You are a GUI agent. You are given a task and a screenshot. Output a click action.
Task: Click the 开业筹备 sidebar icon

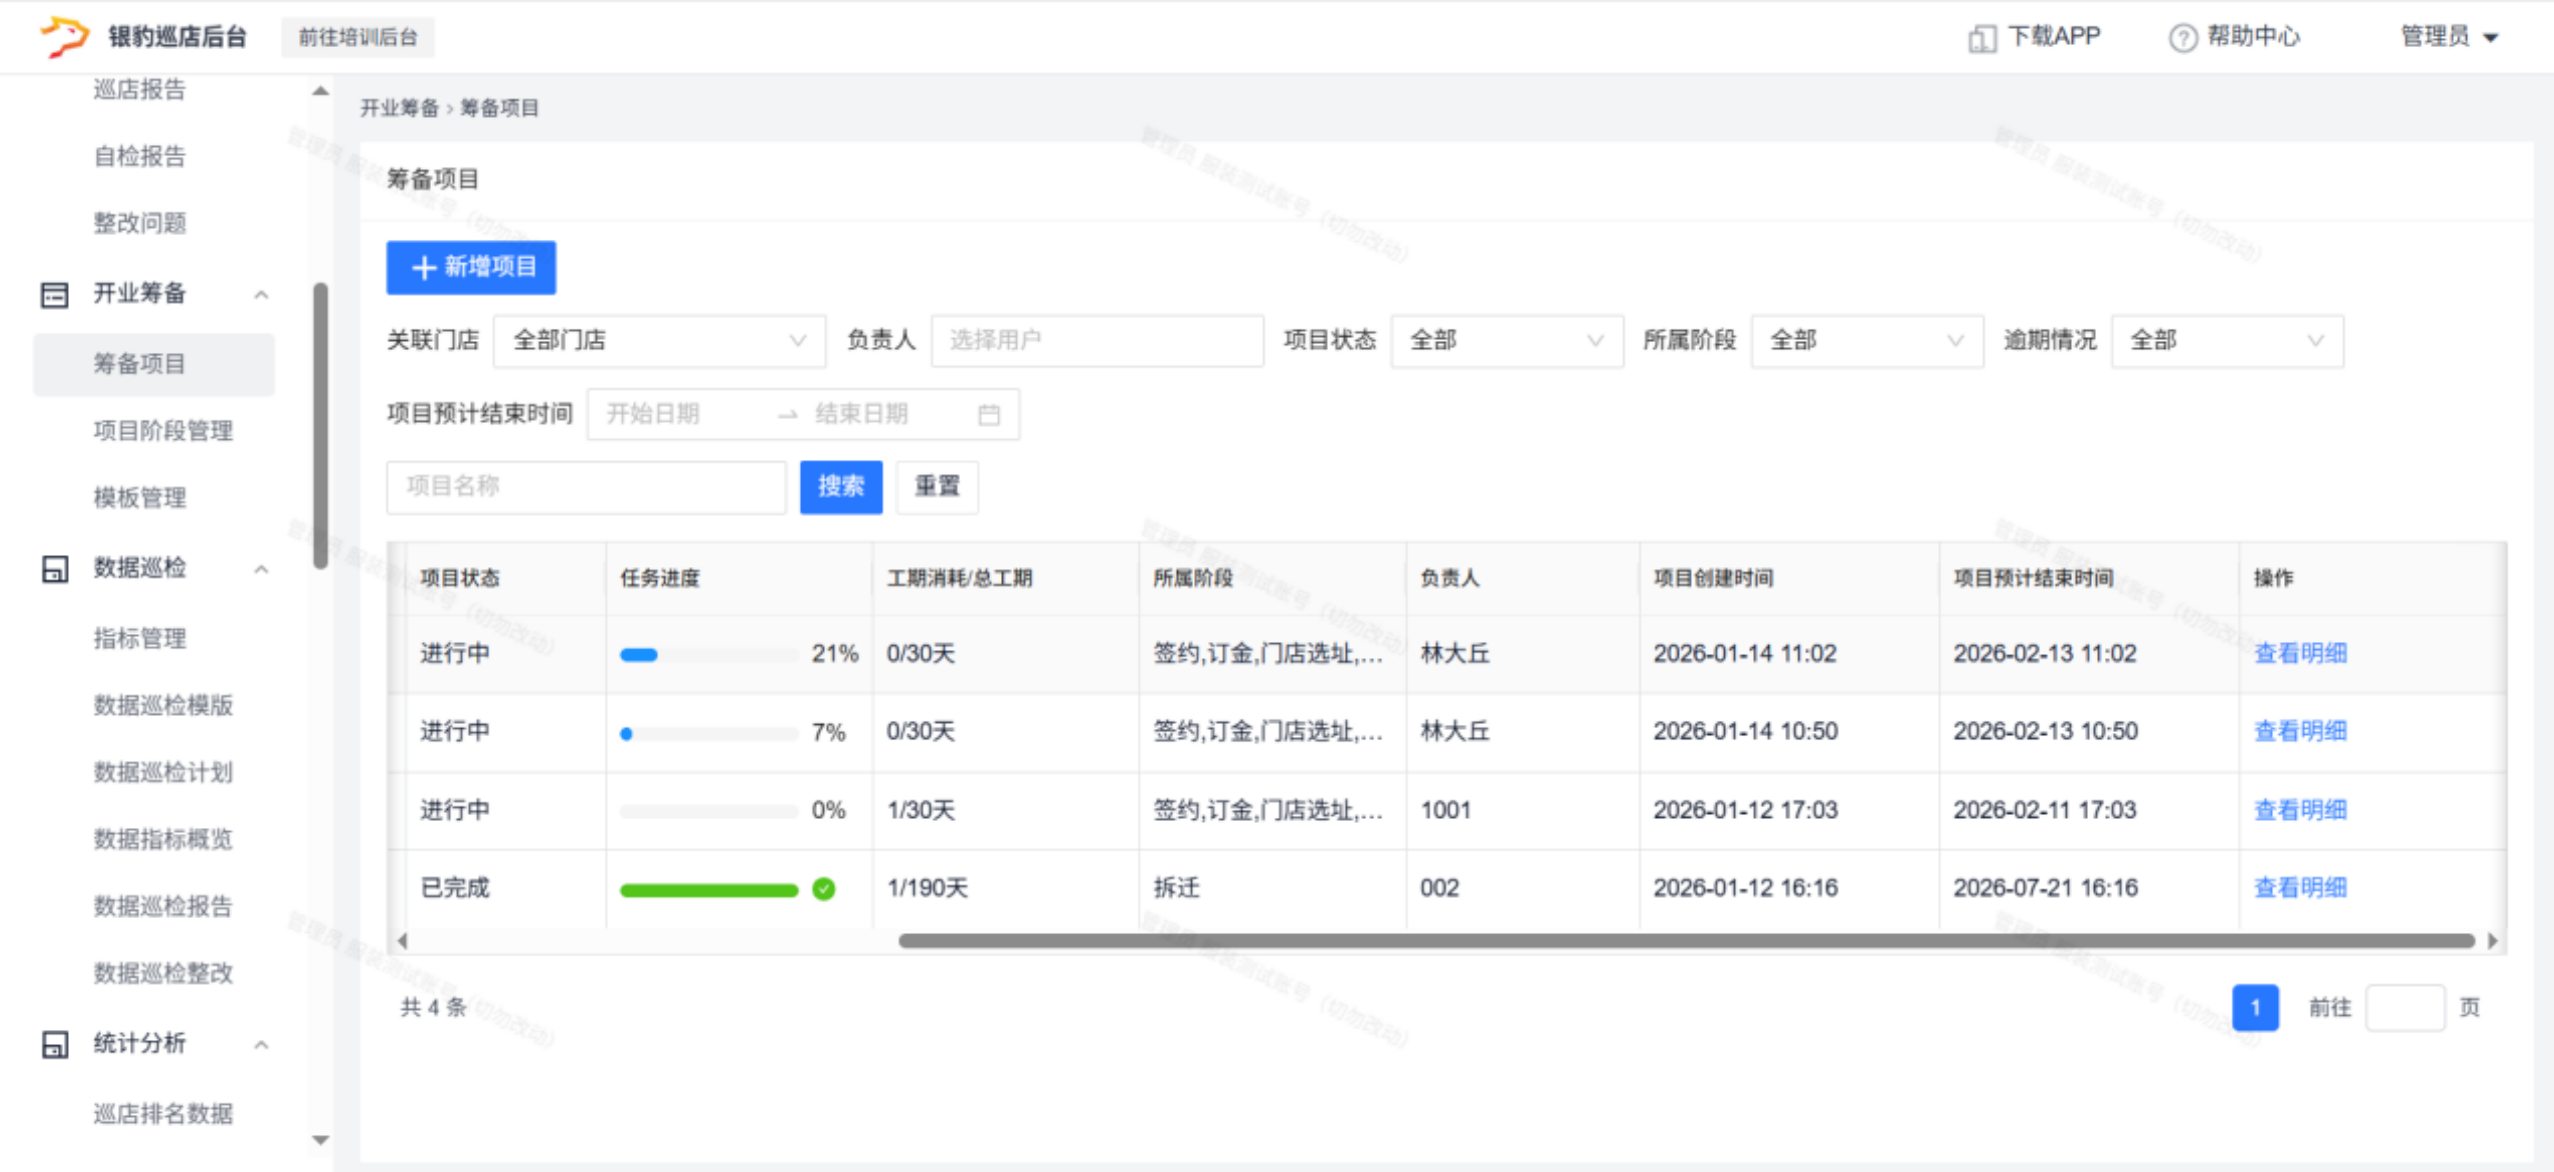(54, 294)
